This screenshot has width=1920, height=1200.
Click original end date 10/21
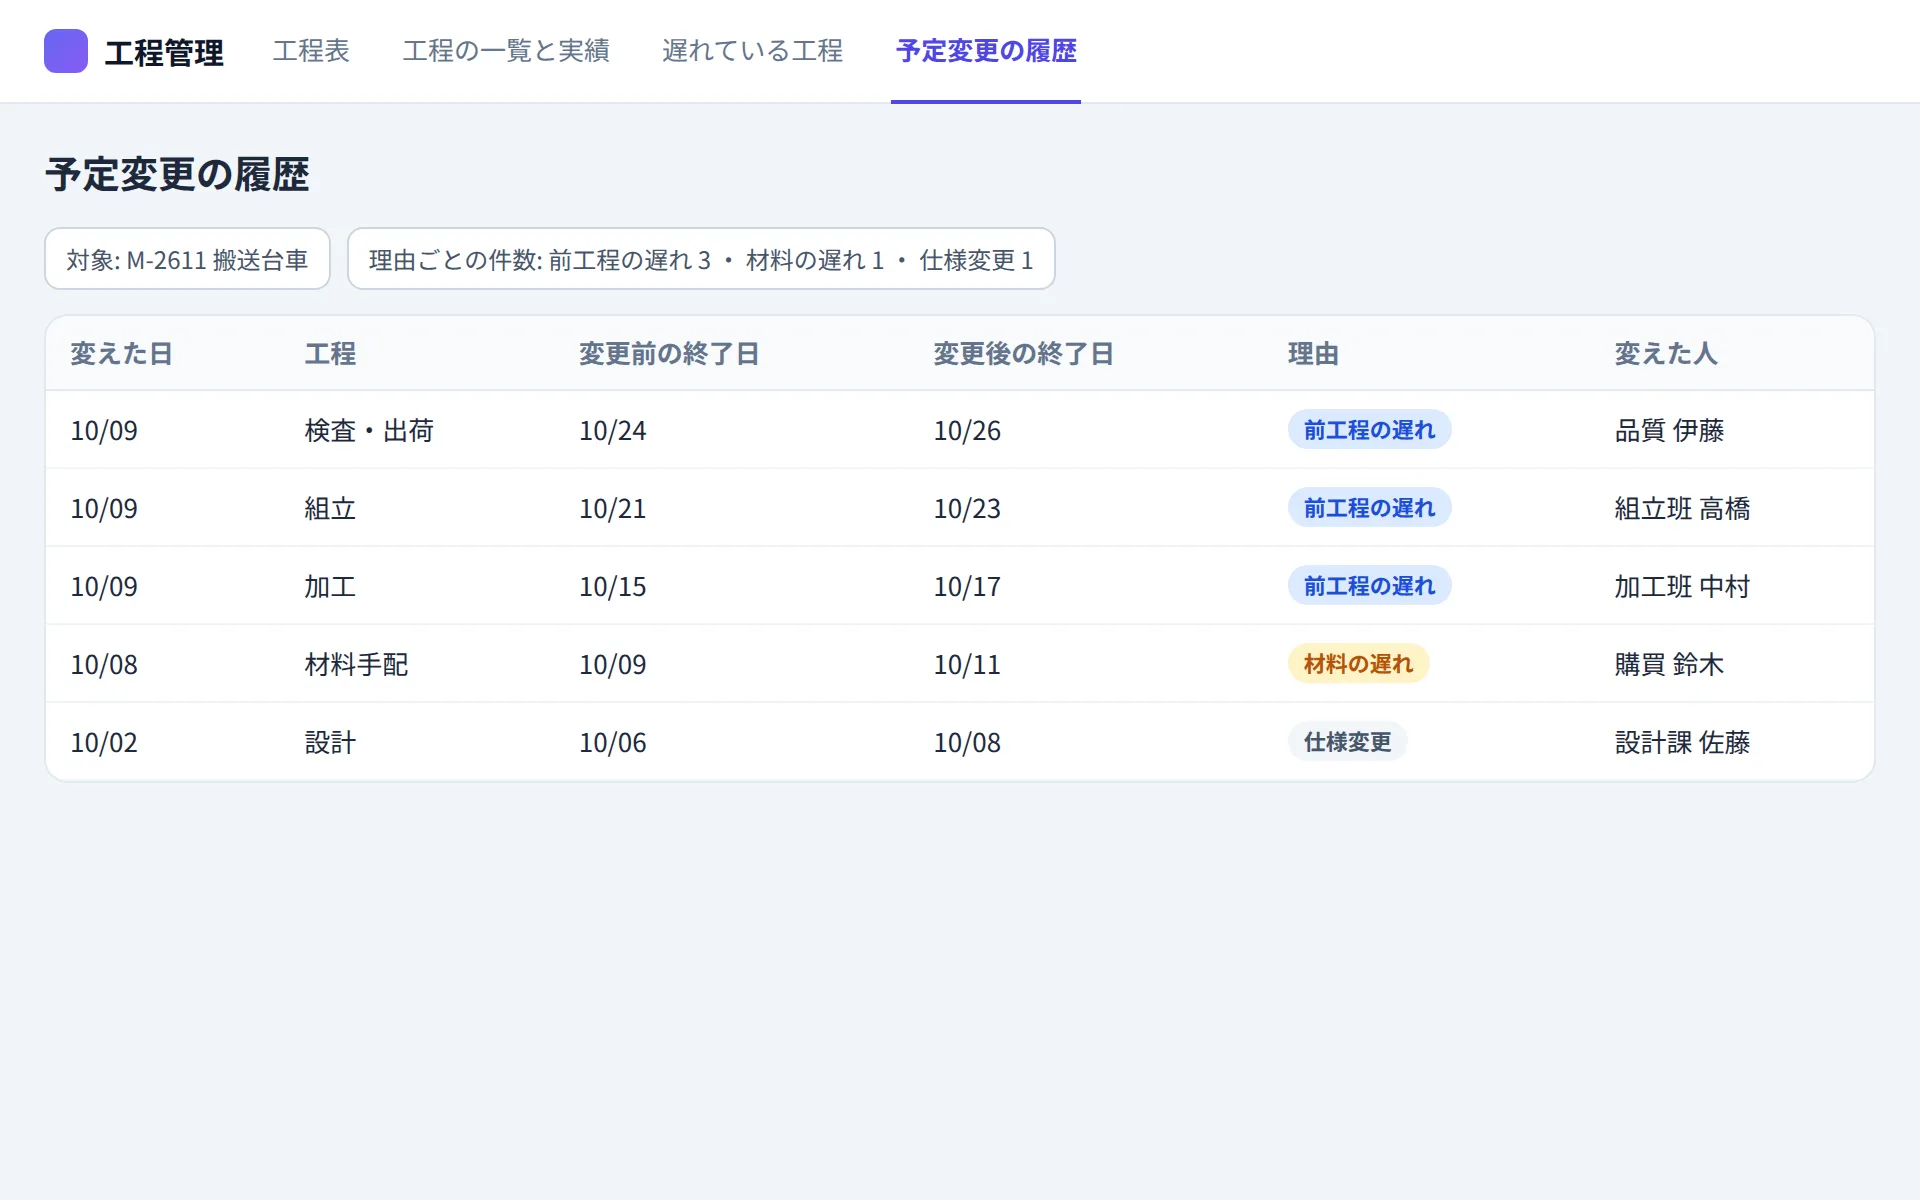coord(613,509)
